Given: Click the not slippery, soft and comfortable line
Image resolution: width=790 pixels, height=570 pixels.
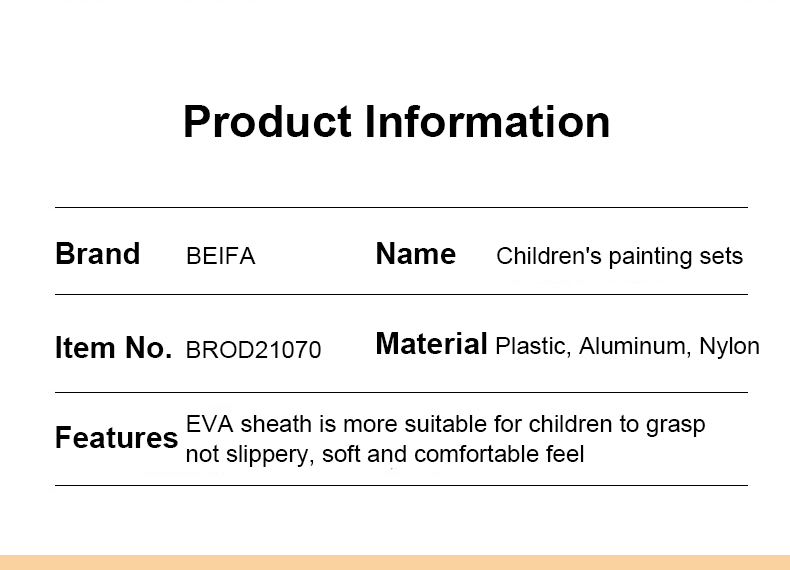Looking at the screenshot, I should tap(385, 454).
